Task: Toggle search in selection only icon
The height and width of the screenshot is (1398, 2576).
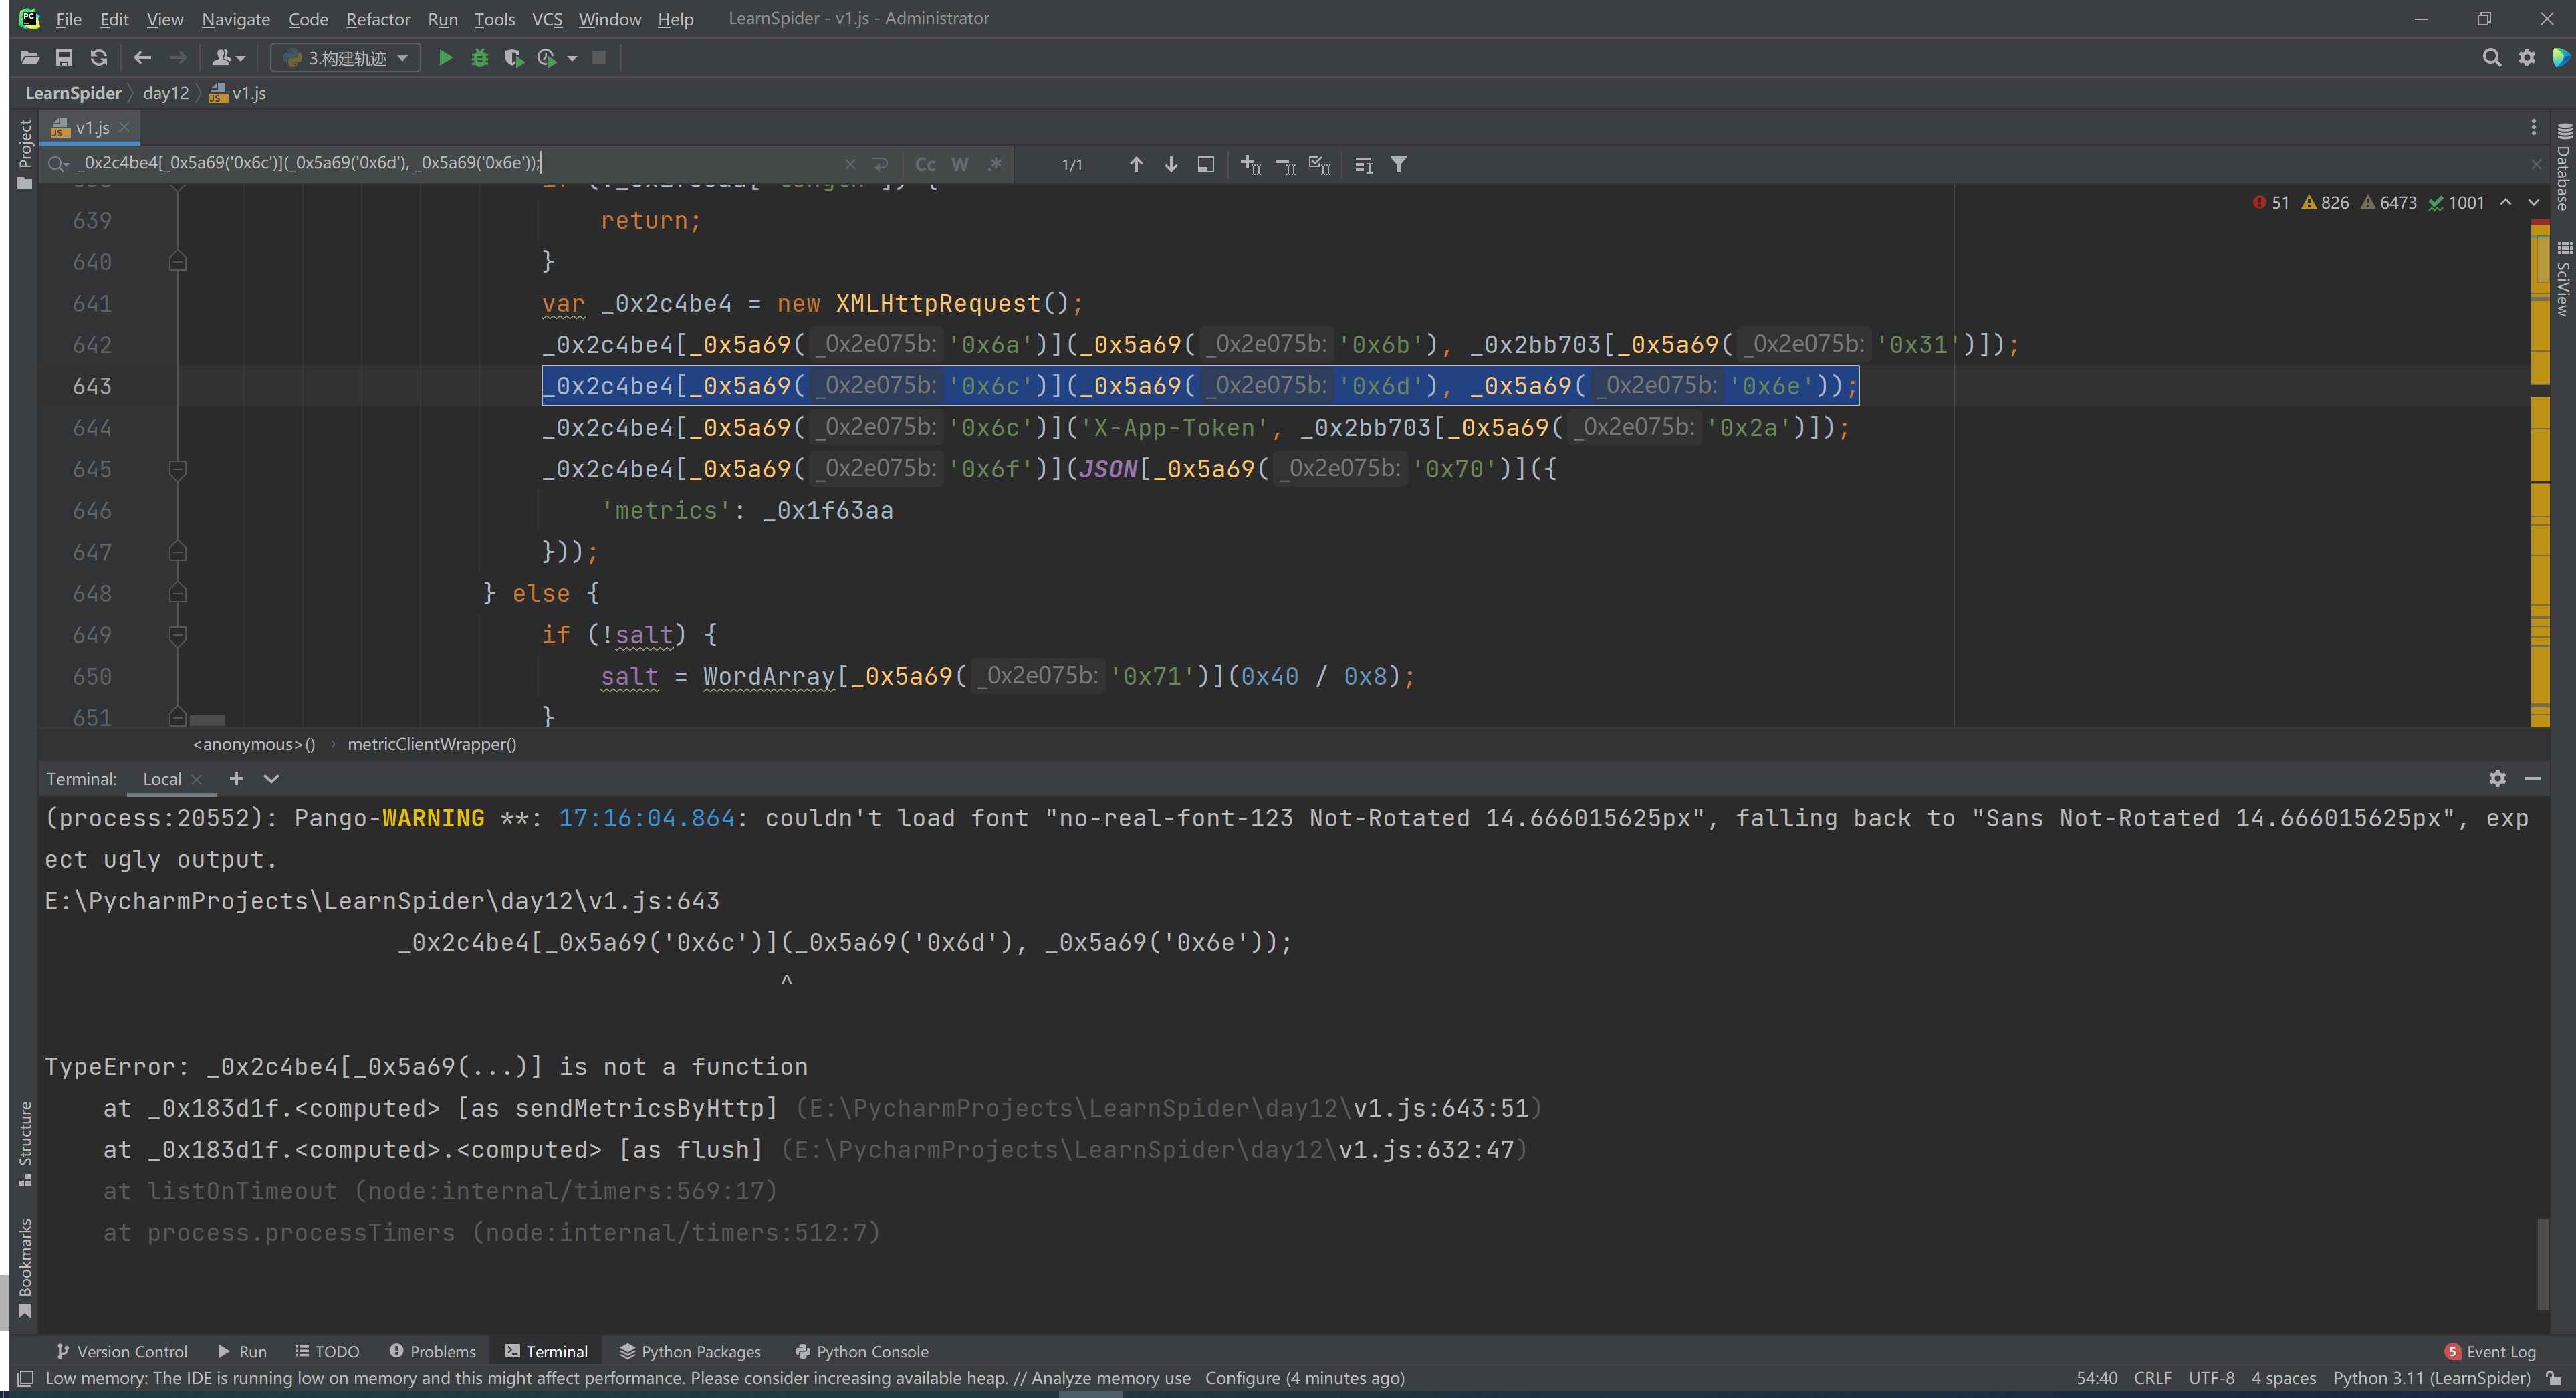Action: pyautogui.click(x=1206, y=164)
